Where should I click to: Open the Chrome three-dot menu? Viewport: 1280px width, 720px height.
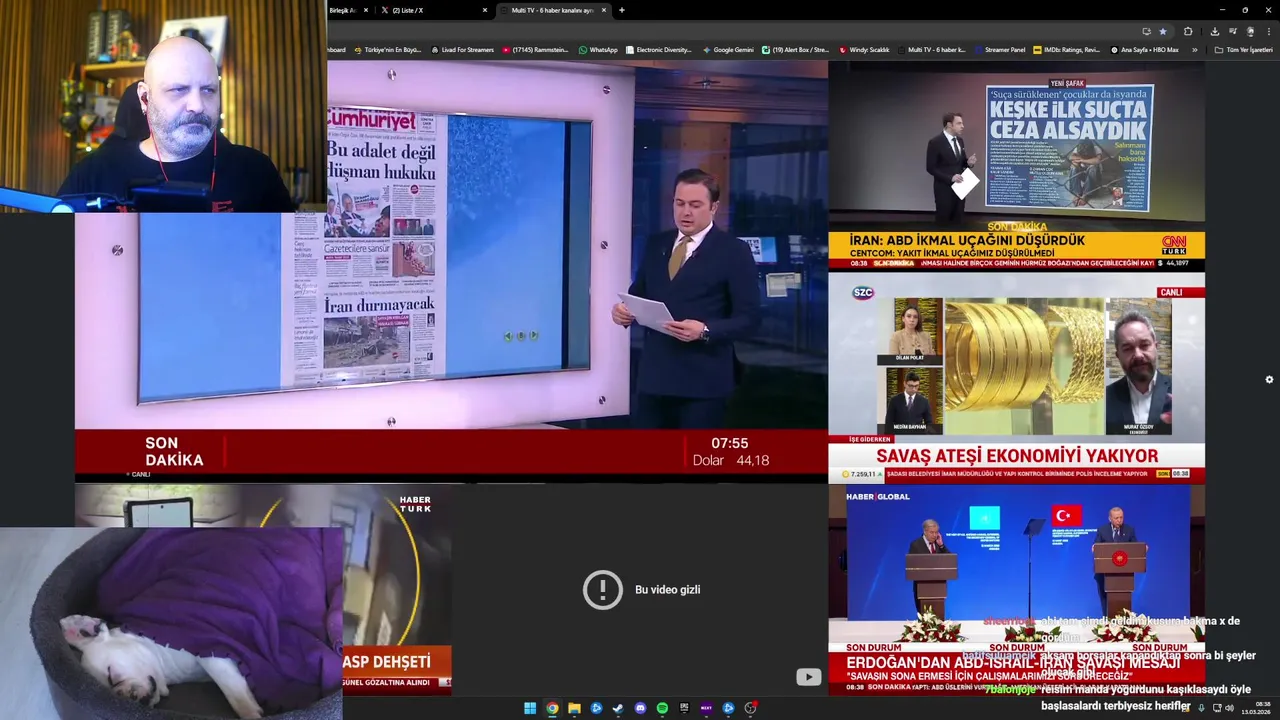[1268, 31]
